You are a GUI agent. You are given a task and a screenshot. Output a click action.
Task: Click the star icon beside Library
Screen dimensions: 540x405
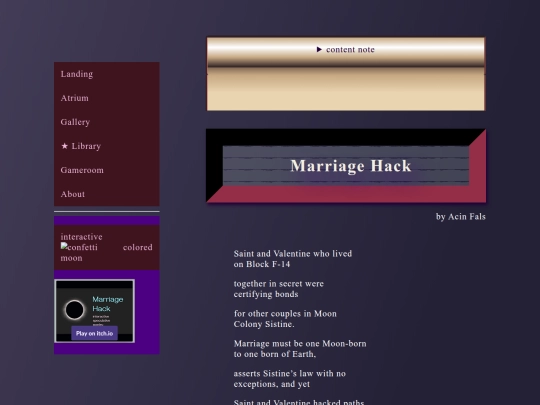point(64,146)
